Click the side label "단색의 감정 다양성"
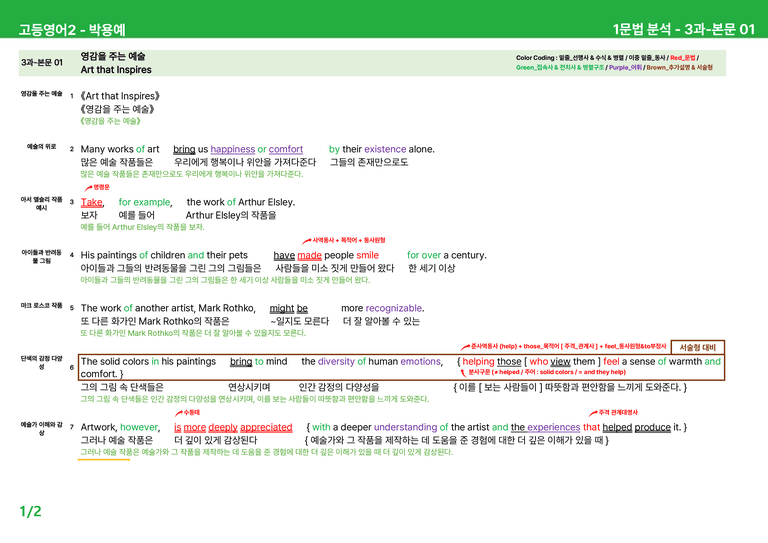 click(42, 362)
